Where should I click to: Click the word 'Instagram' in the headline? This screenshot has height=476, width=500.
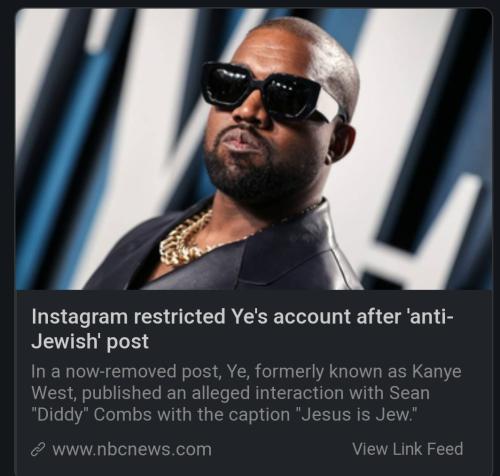(79, 317)
